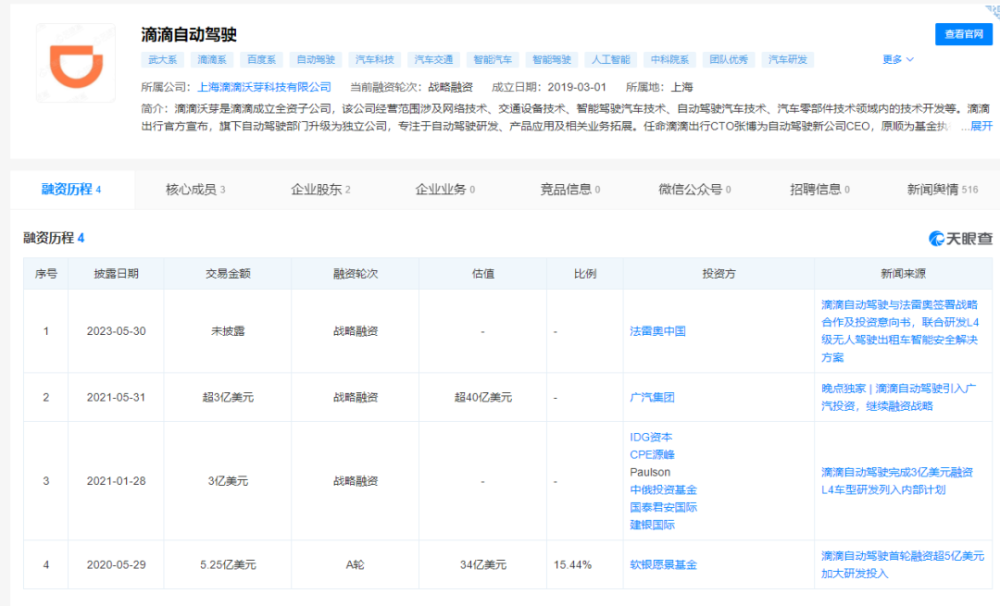Viewport: 1000px width, 606px height.
Task: Switch to the 融资历程 tab
Action: [71, 189]
